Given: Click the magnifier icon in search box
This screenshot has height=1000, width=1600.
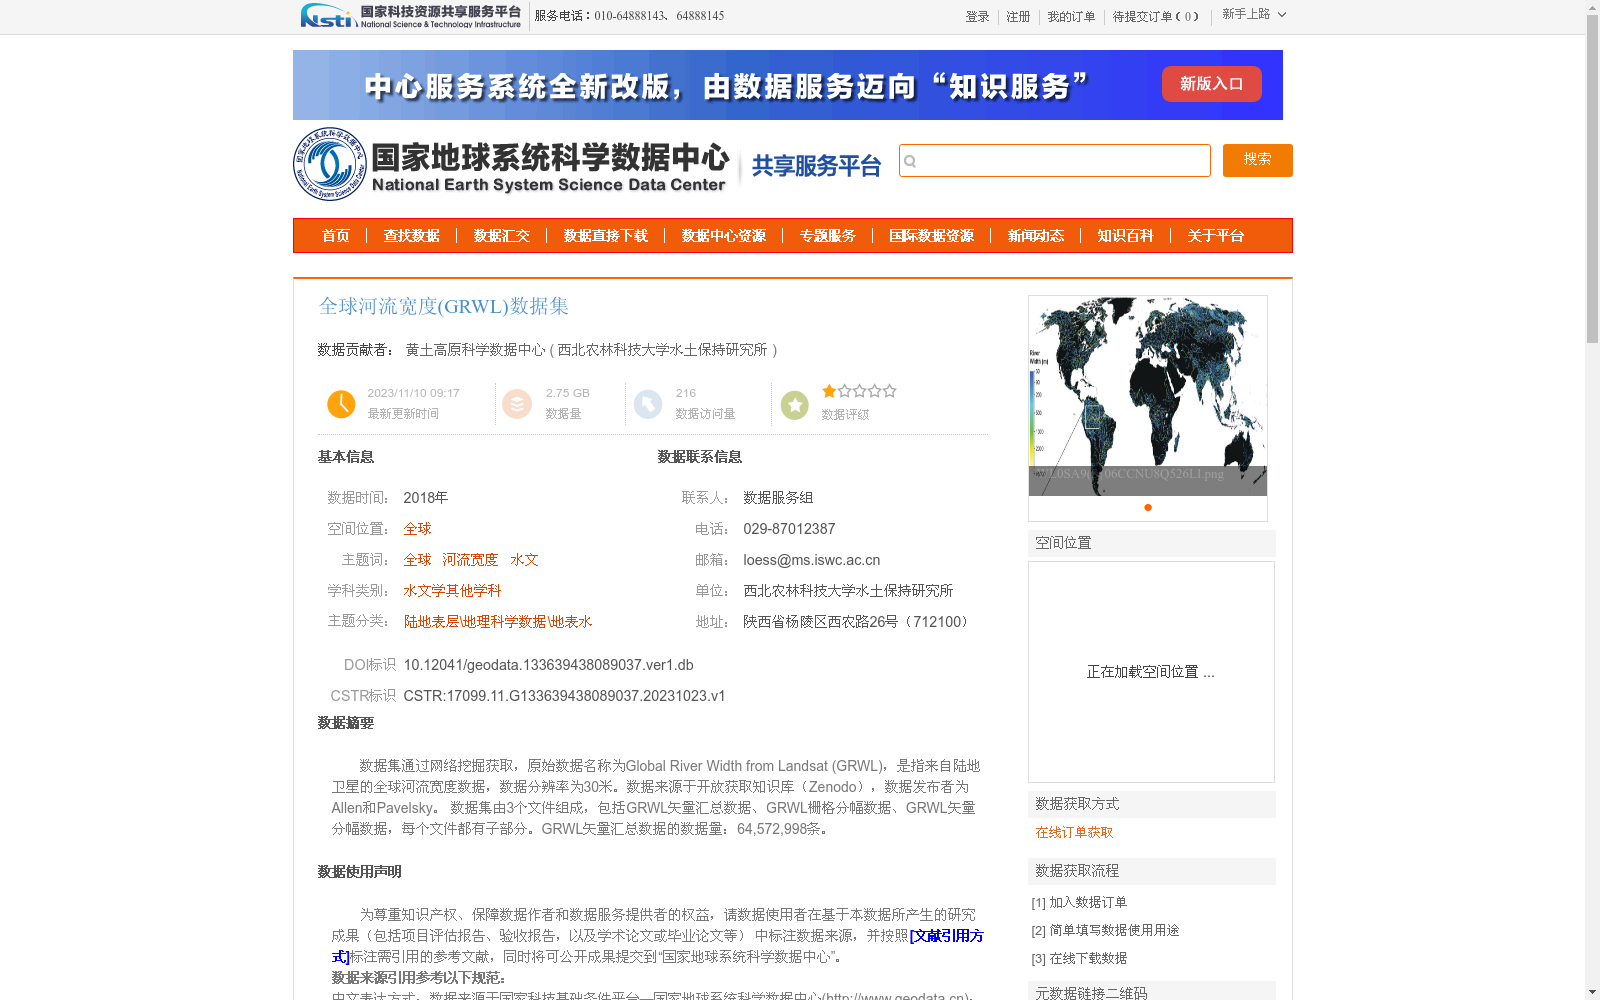Looking at the screenshot, I should (910, 161).
